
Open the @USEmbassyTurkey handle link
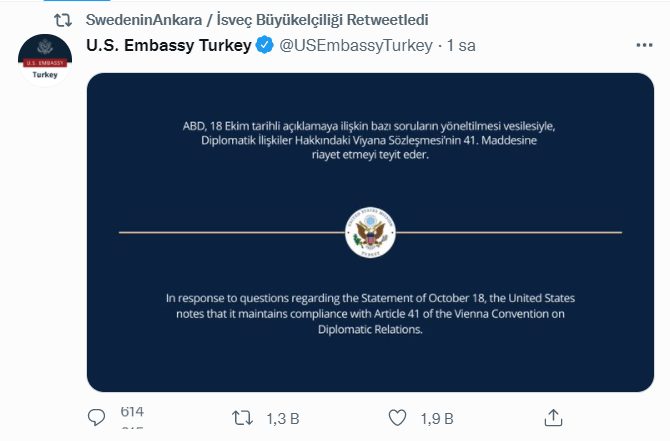click(x=356, y=45)
